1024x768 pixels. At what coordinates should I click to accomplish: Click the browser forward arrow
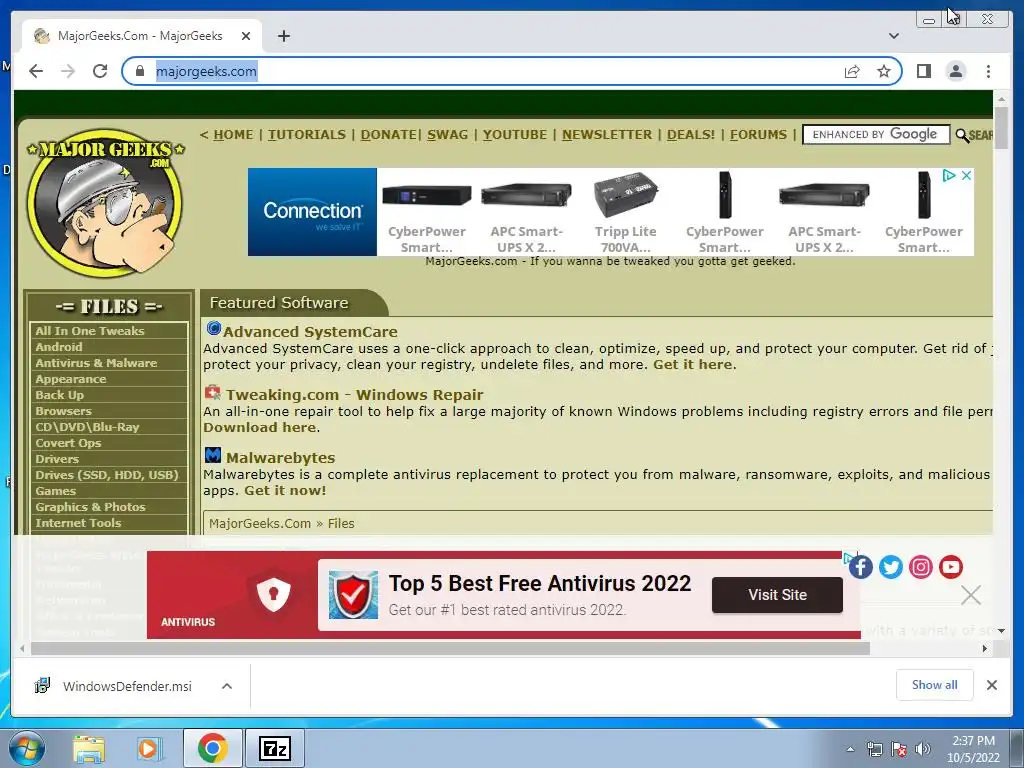point(68,71)
